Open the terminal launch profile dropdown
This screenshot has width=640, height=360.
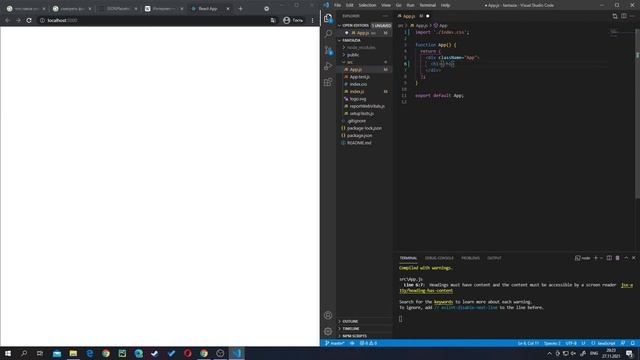[x=601, y=258]
